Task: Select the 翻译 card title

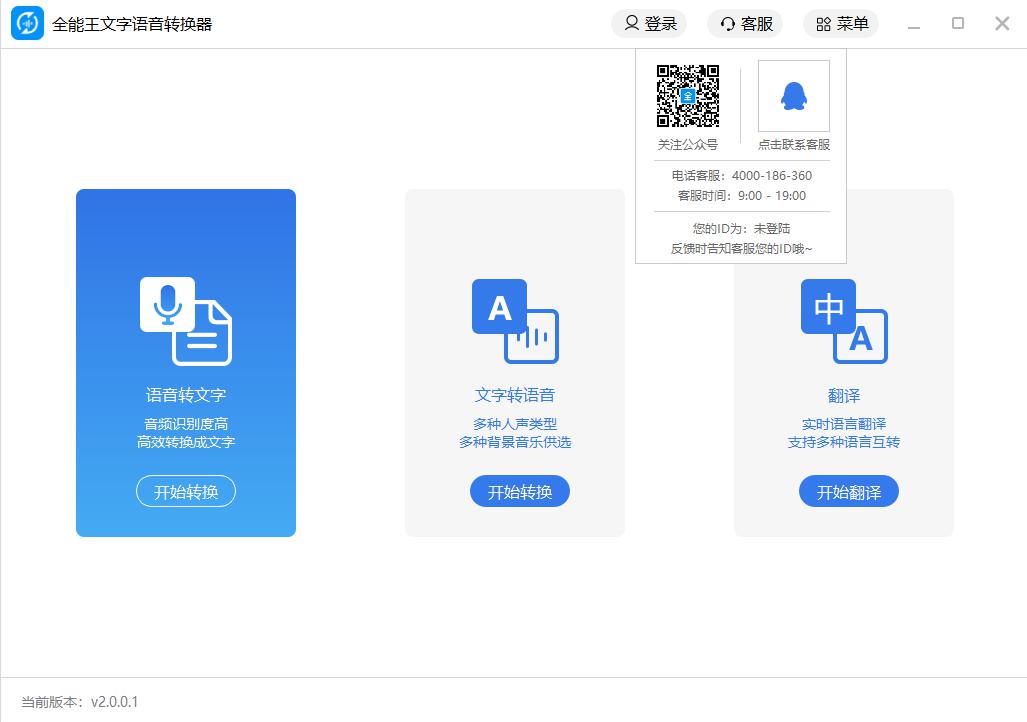Action: point(843,395)
